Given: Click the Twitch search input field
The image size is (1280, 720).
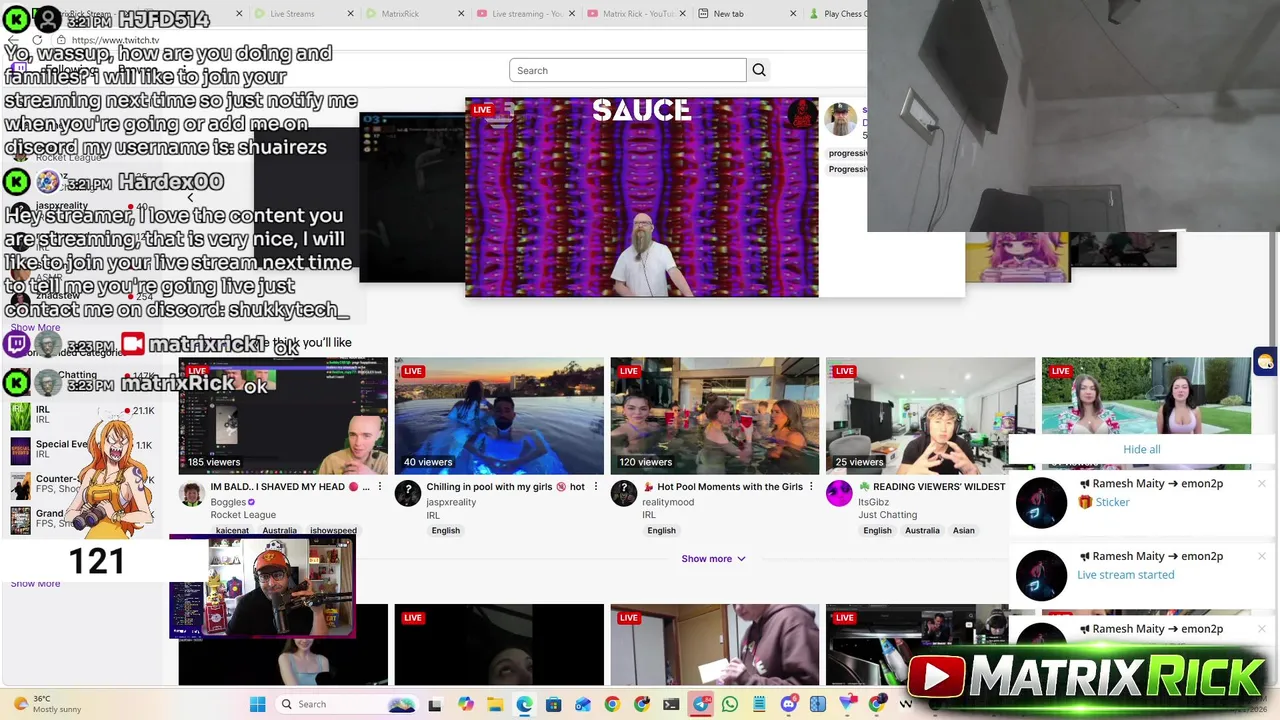Looking at the screenshot, I should coord(627,70).
